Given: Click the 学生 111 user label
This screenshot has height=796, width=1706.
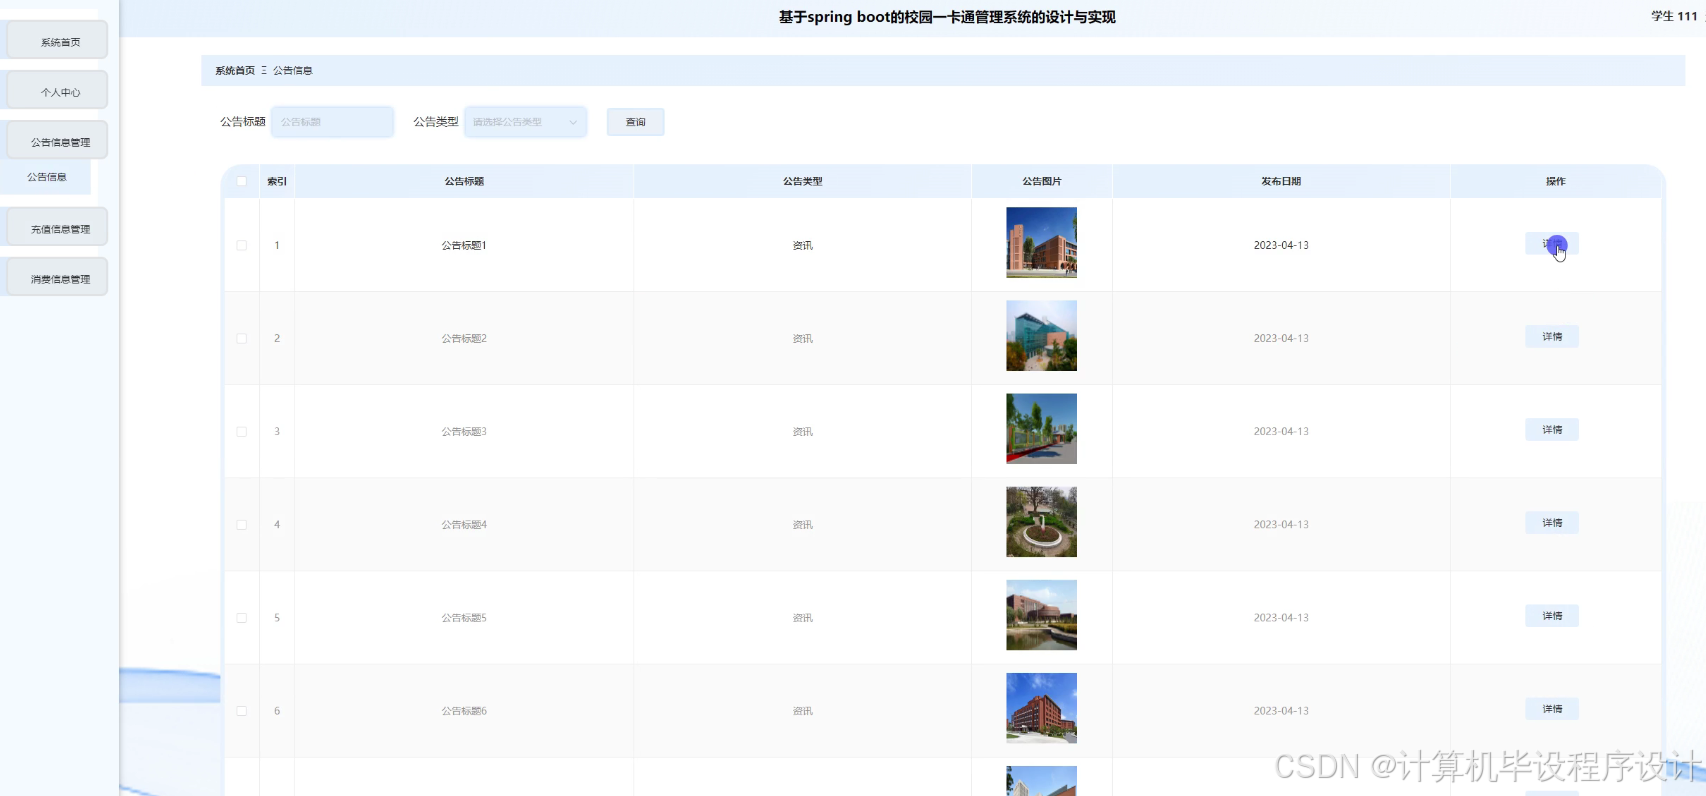Looking at the screenshot, I should pos(1674,16).
